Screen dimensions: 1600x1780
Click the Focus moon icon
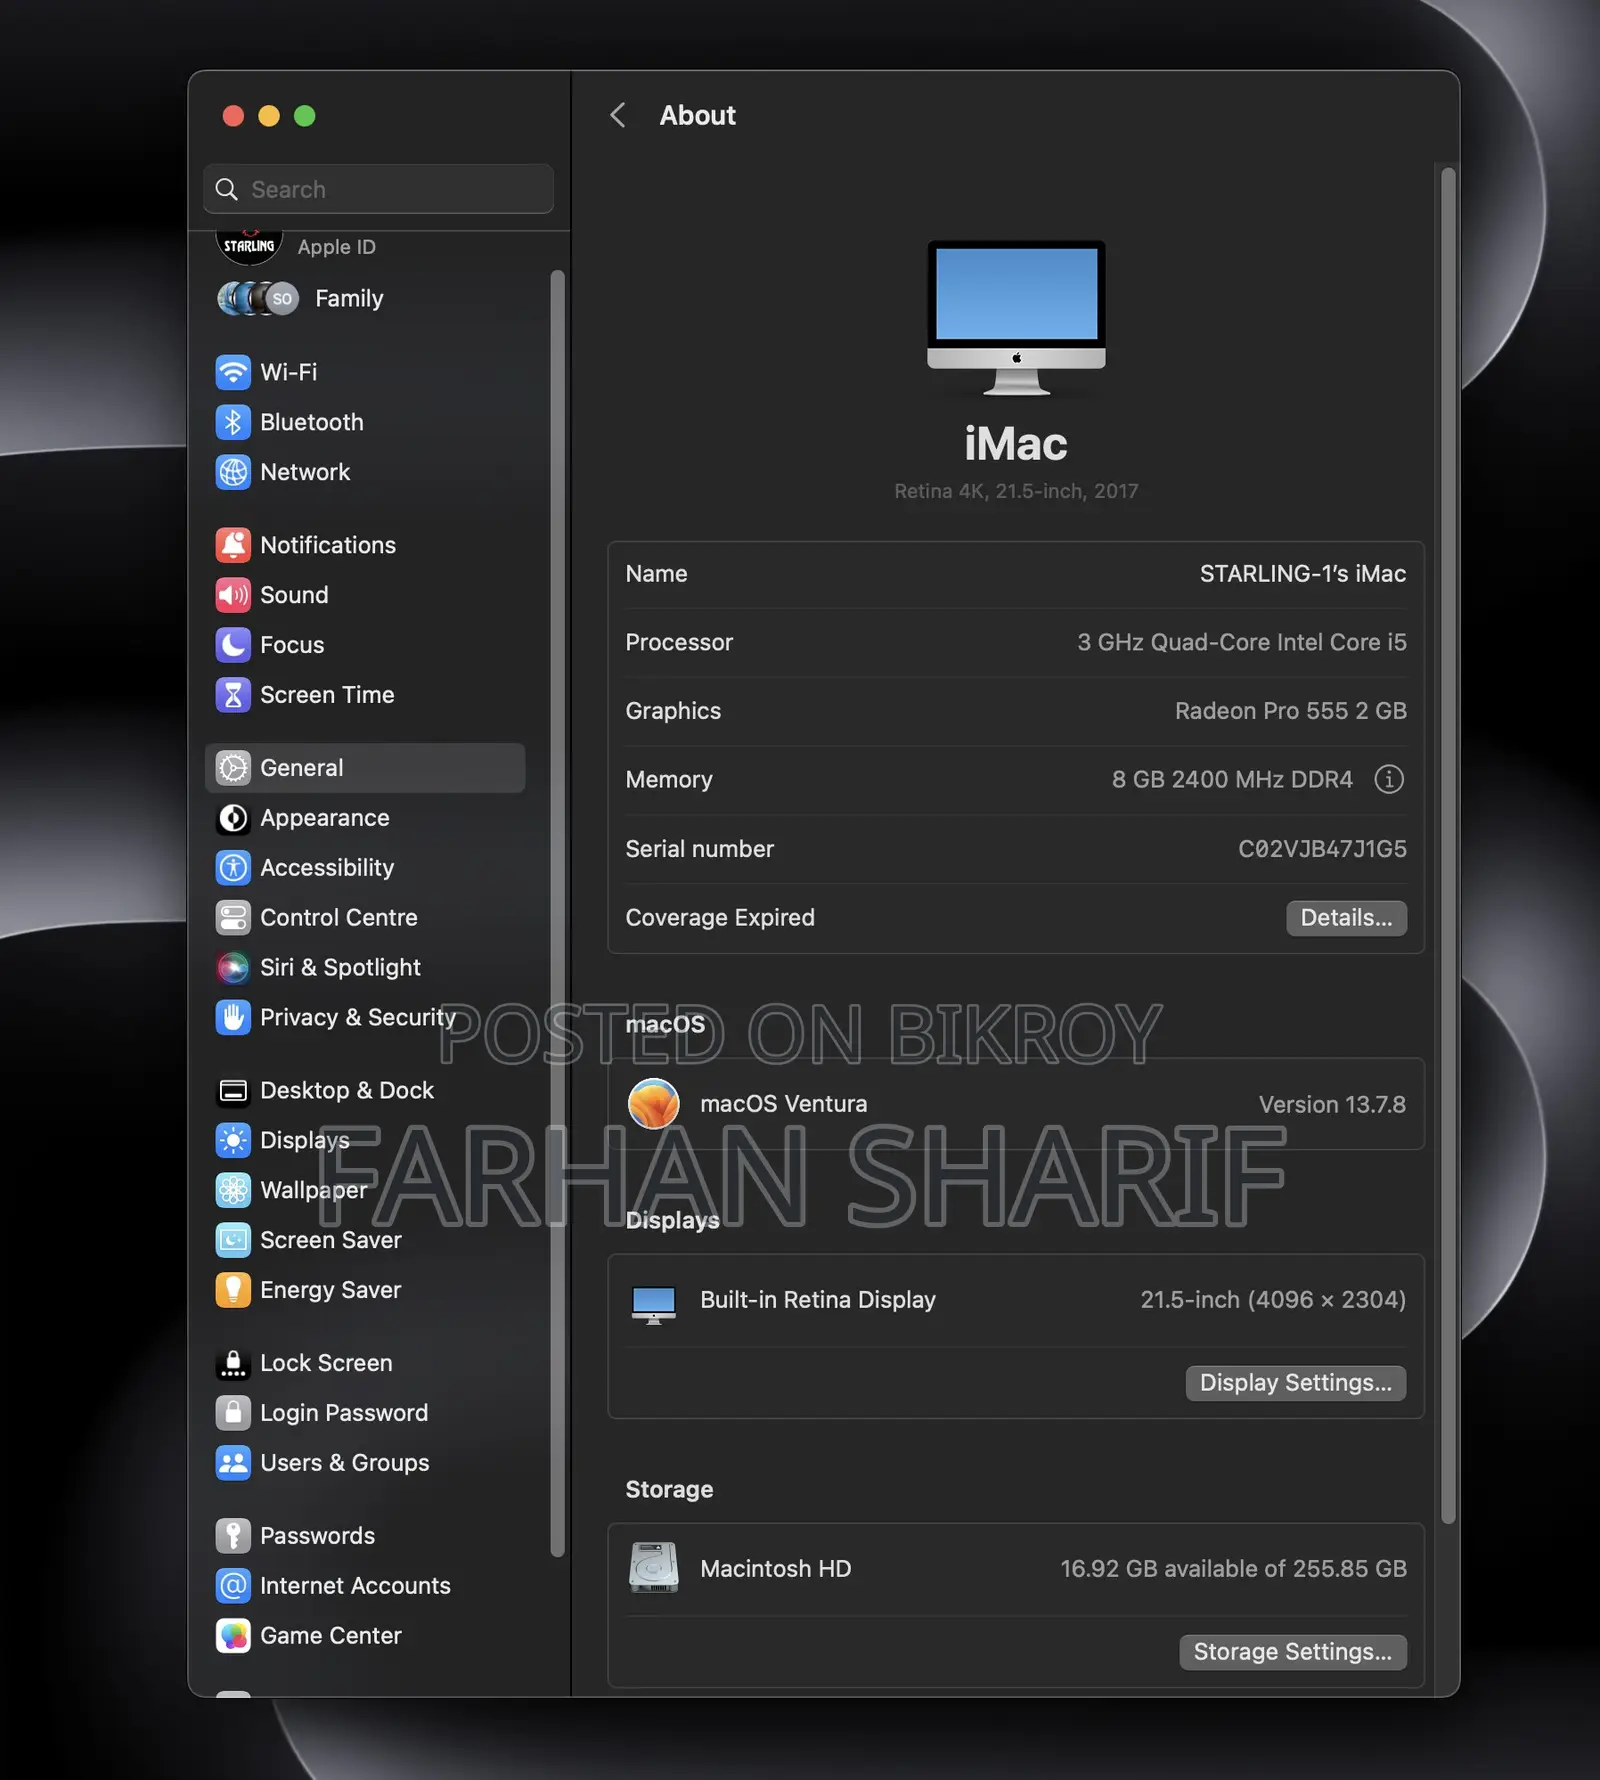click(233, 645)
